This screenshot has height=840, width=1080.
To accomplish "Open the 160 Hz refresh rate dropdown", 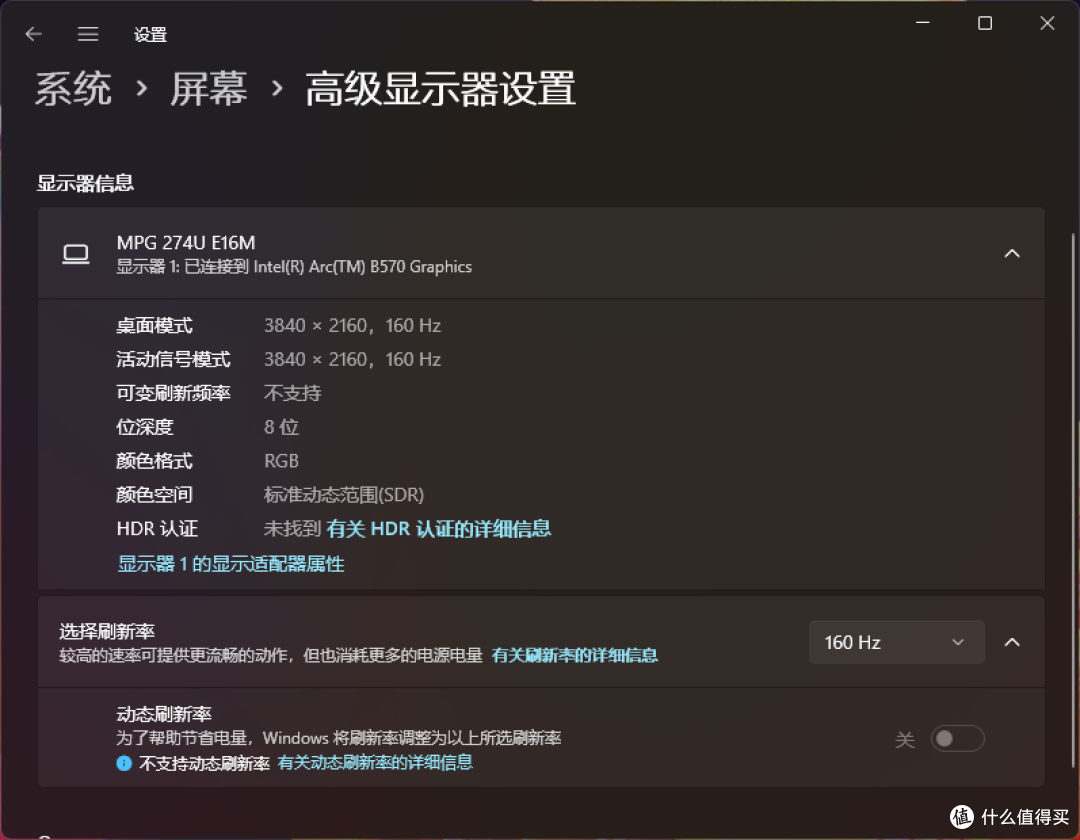I will 896,642.
